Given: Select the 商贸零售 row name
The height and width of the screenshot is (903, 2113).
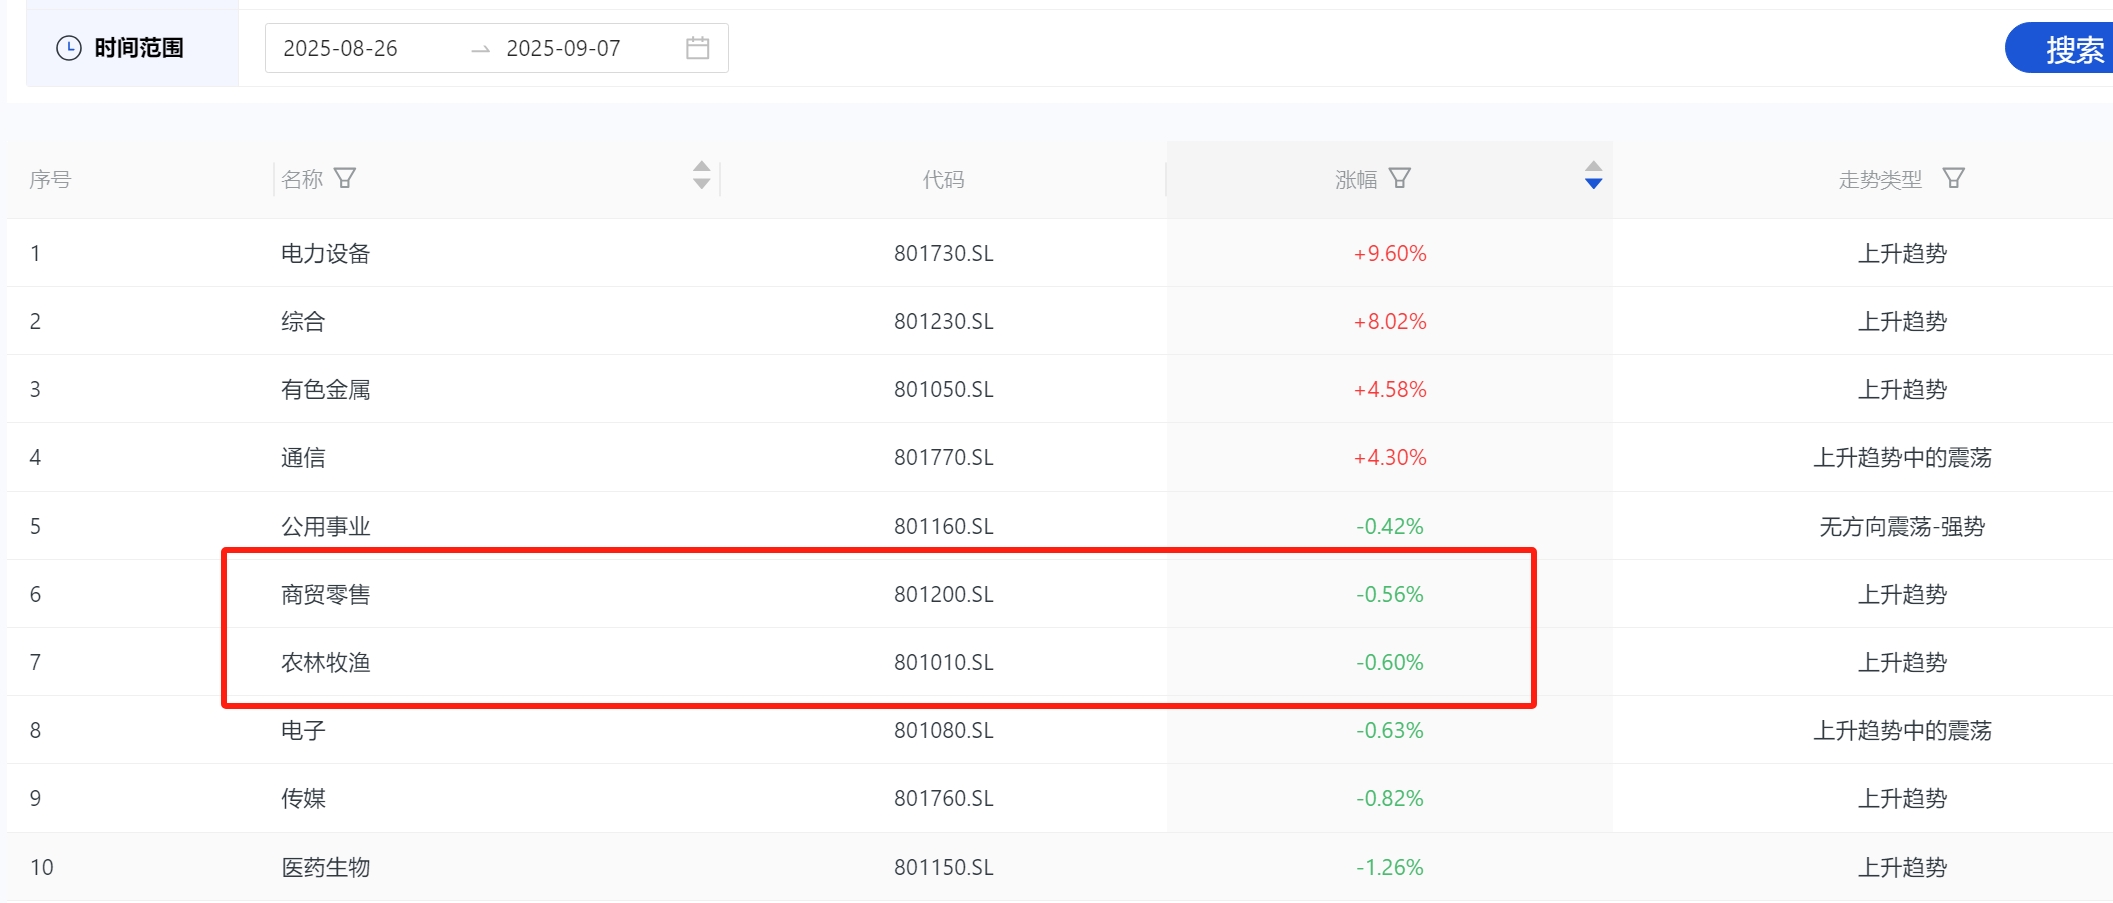Looking at the screenshot, I should 325,595.
